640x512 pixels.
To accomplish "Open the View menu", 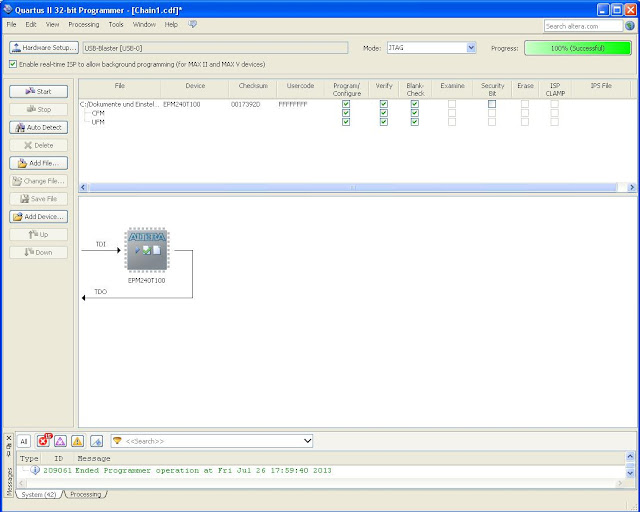I will (52, 24).
